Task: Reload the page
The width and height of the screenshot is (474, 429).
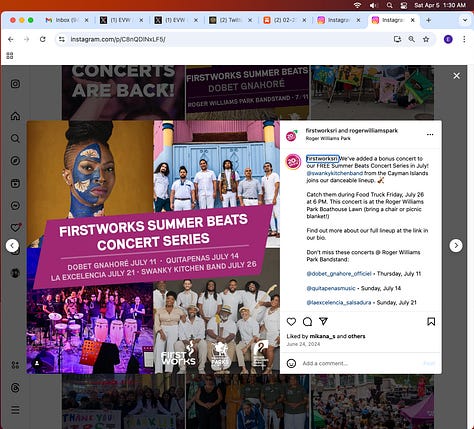Action: coord(43,39)
